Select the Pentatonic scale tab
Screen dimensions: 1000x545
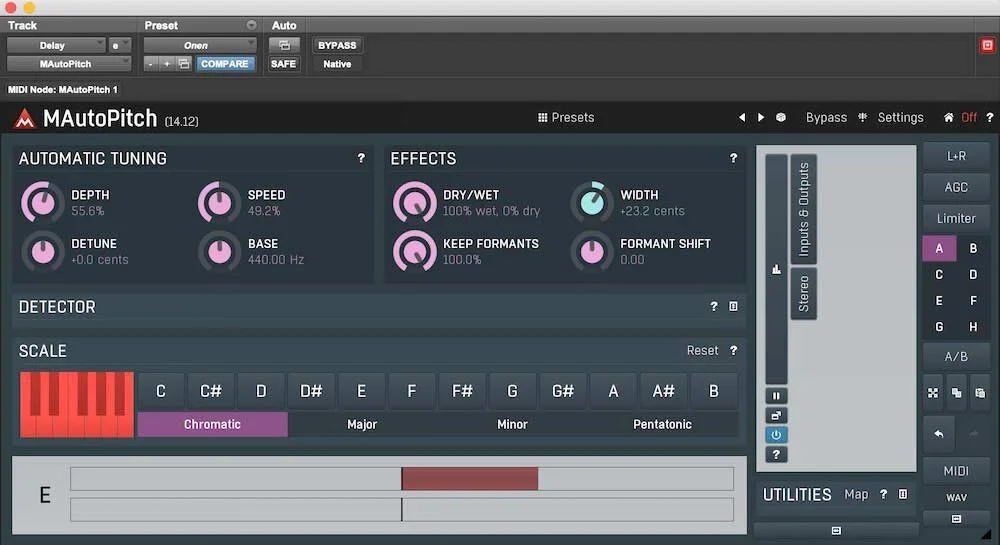tap(662, 424)
